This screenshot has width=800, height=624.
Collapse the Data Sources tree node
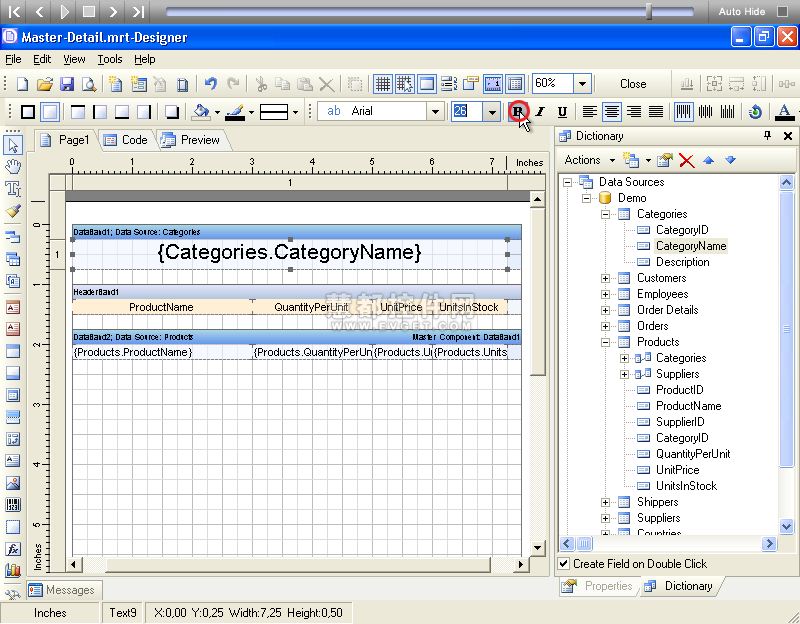pos(567,182)
